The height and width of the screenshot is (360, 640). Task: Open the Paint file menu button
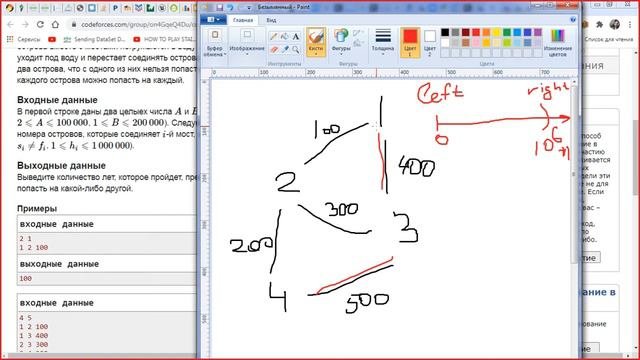coord(213,20)
